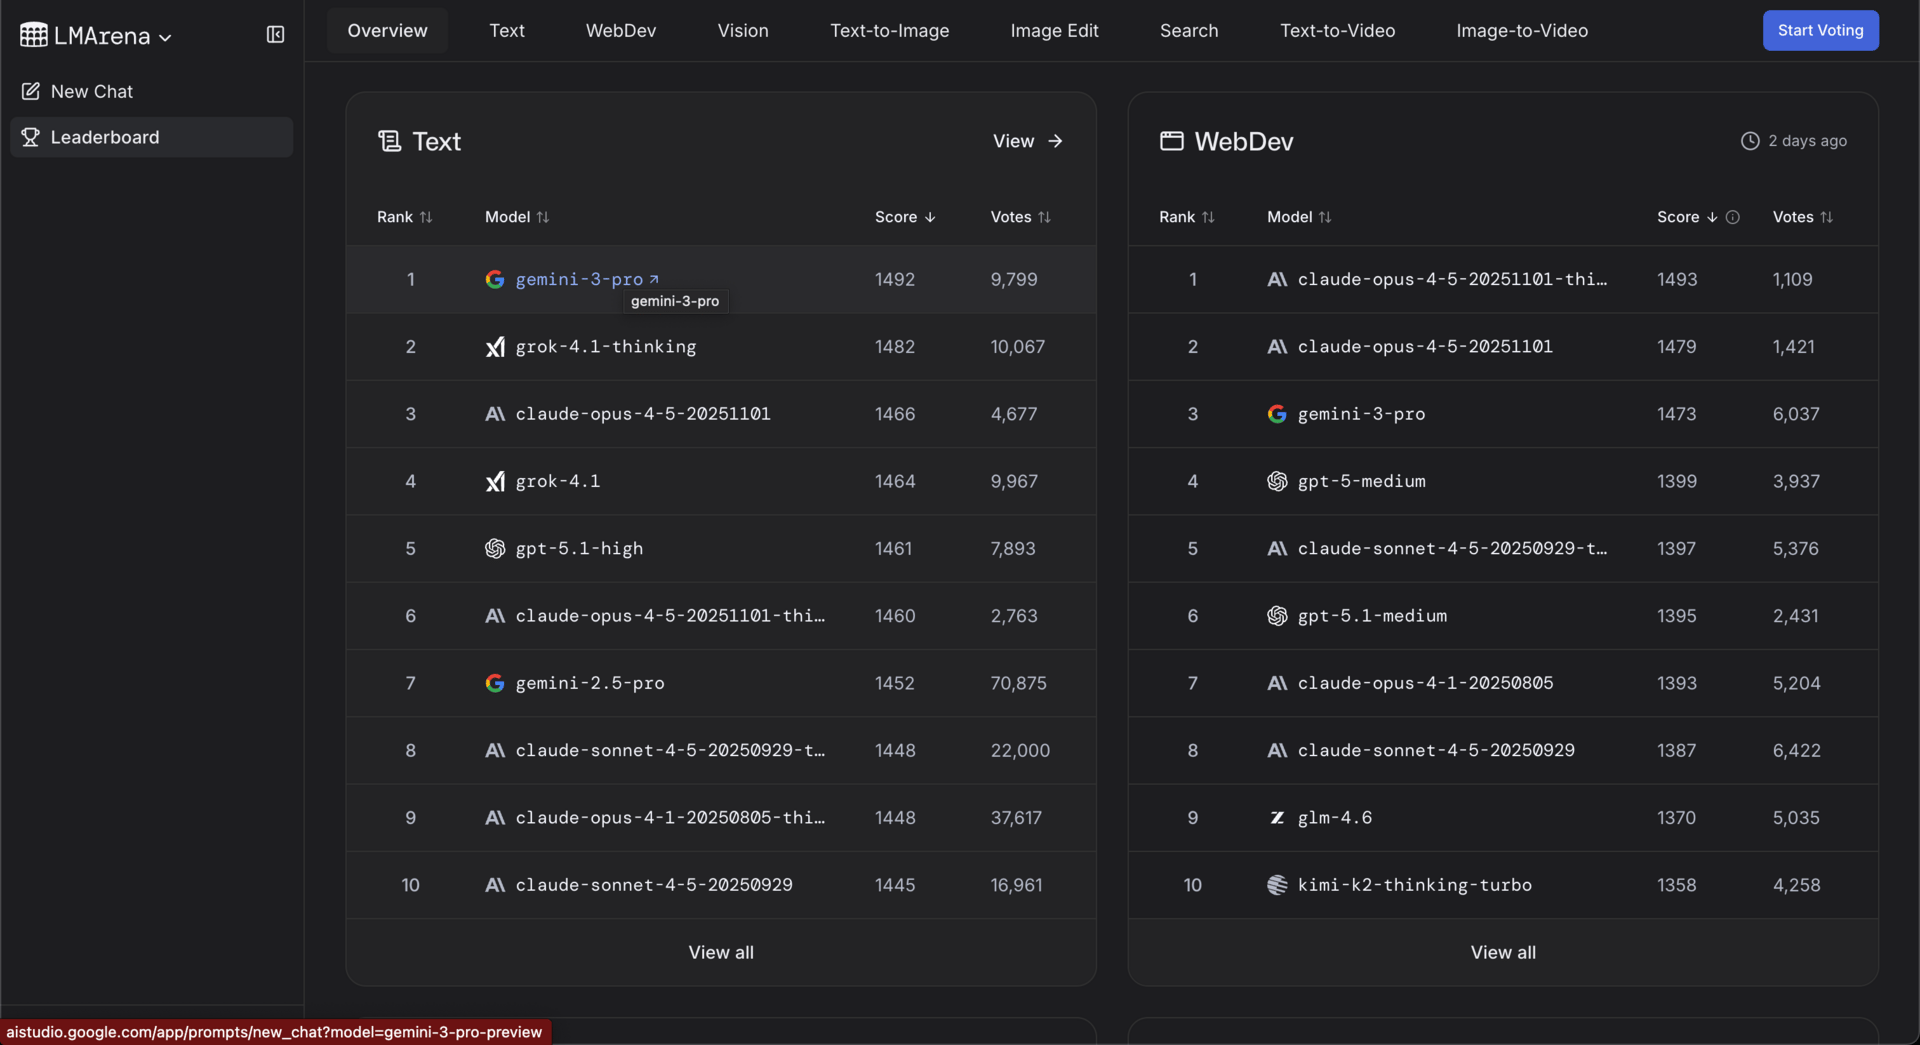Click the xAI icon beside grok-4.1-thinking
Viewport: 1920px width, 1045px height.
click(x=495, y=347)
